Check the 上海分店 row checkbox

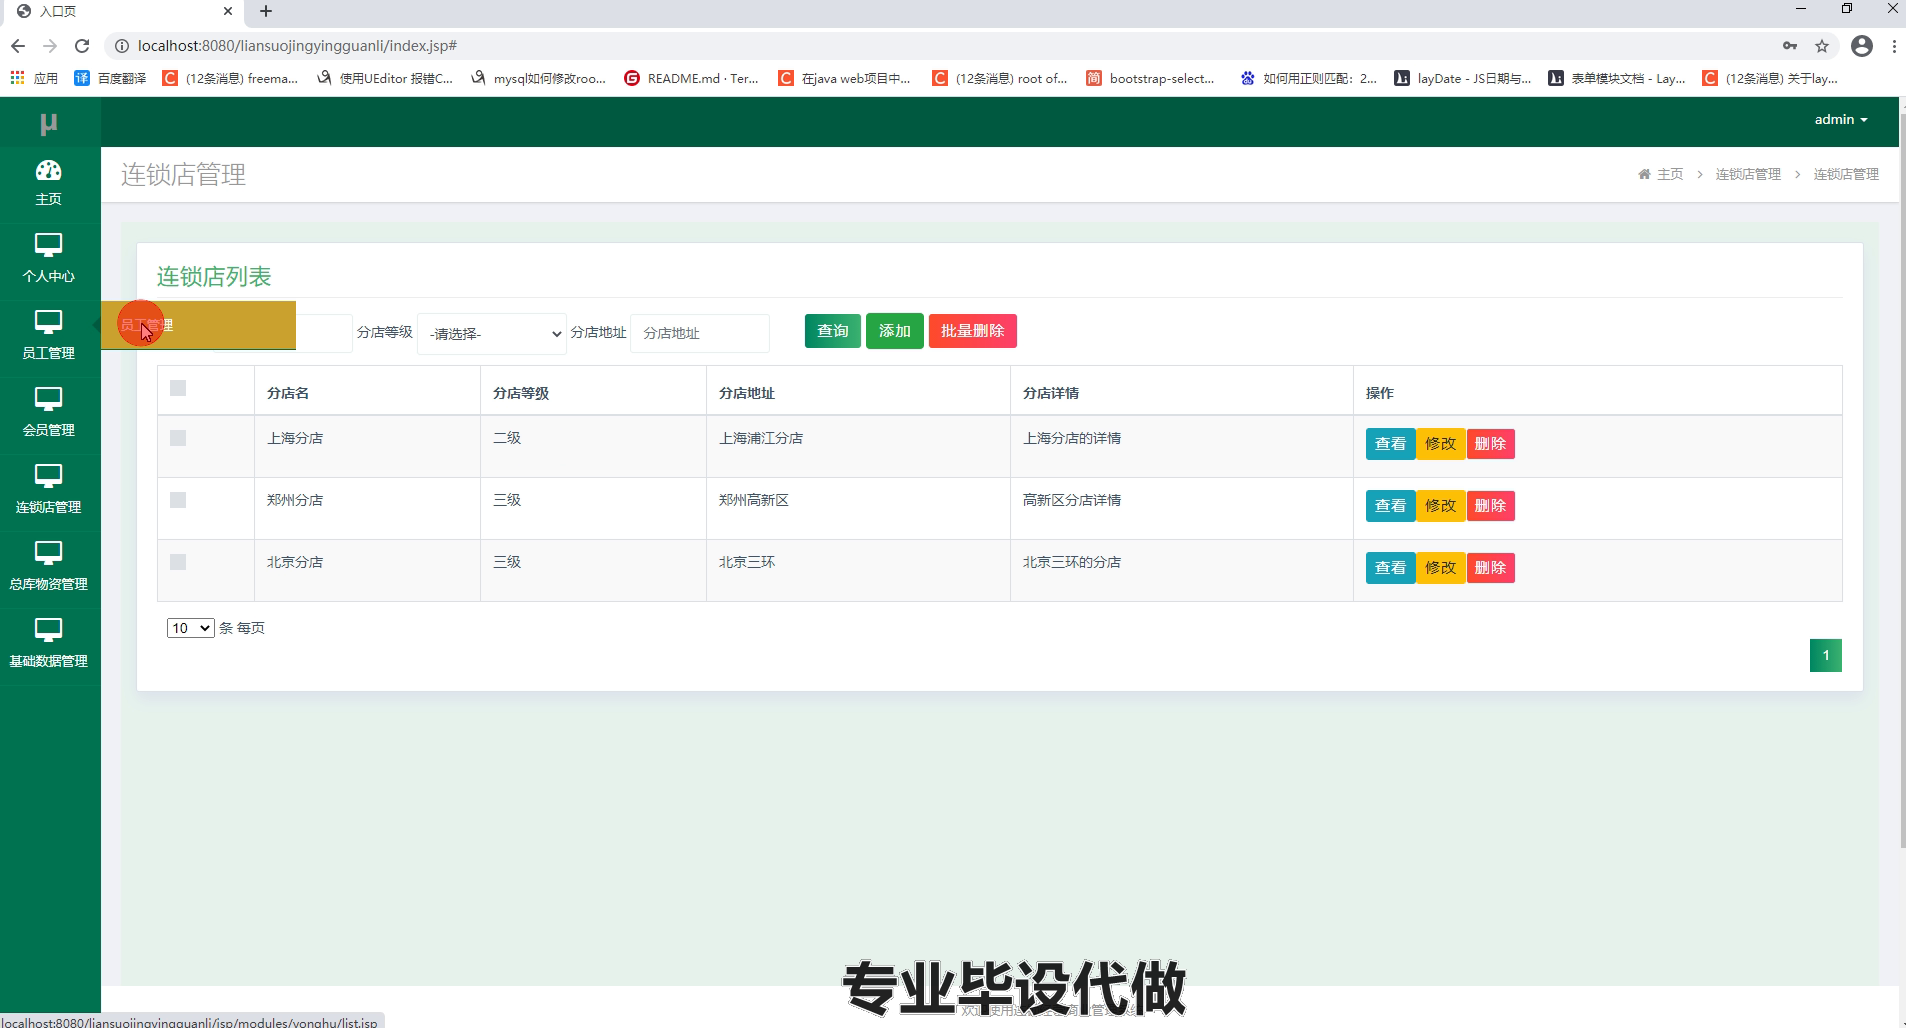(178, 438)
